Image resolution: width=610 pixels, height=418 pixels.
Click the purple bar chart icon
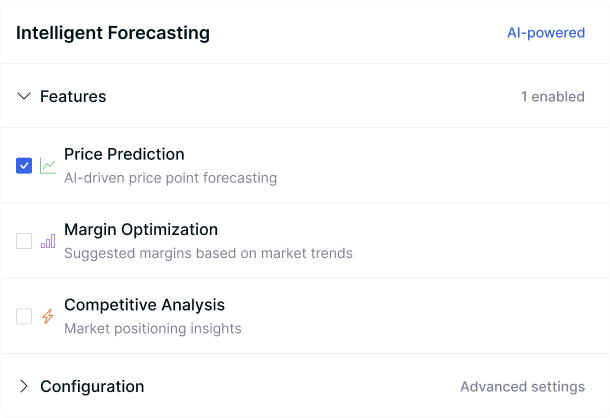48,241
